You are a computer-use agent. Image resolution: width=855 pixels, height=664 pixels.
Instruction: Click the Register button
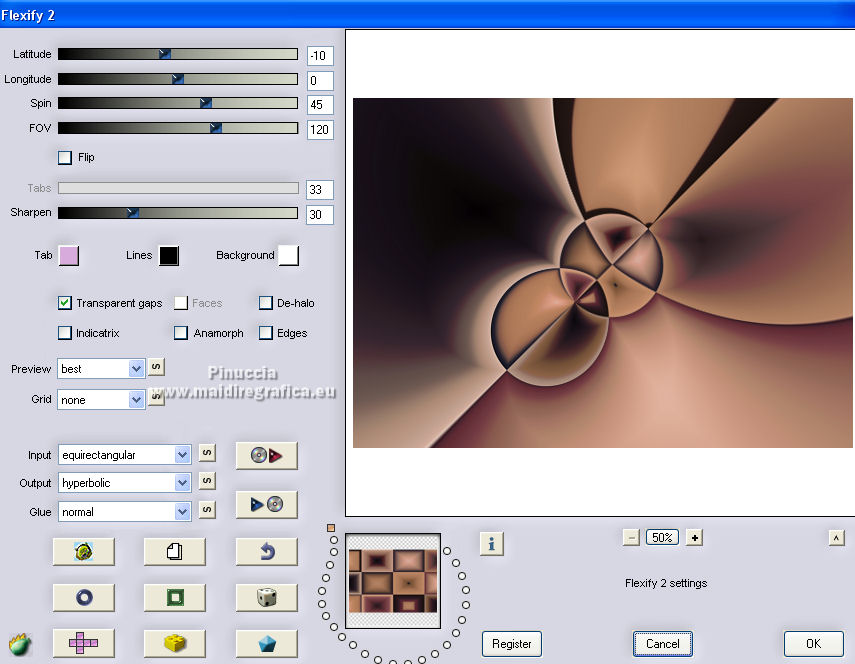(511, 644)
